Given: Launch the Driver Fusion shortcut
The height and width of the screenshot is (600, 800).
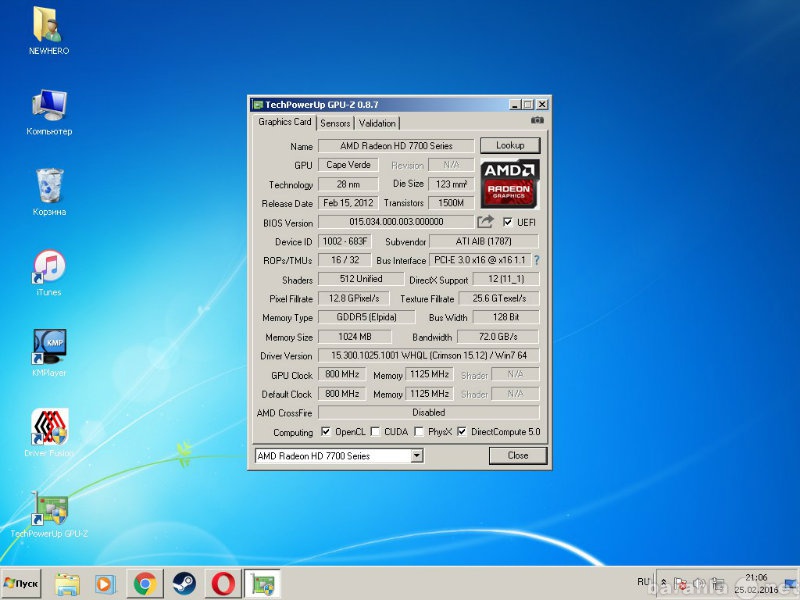Looking at the screenshot, I should [49, 433].
